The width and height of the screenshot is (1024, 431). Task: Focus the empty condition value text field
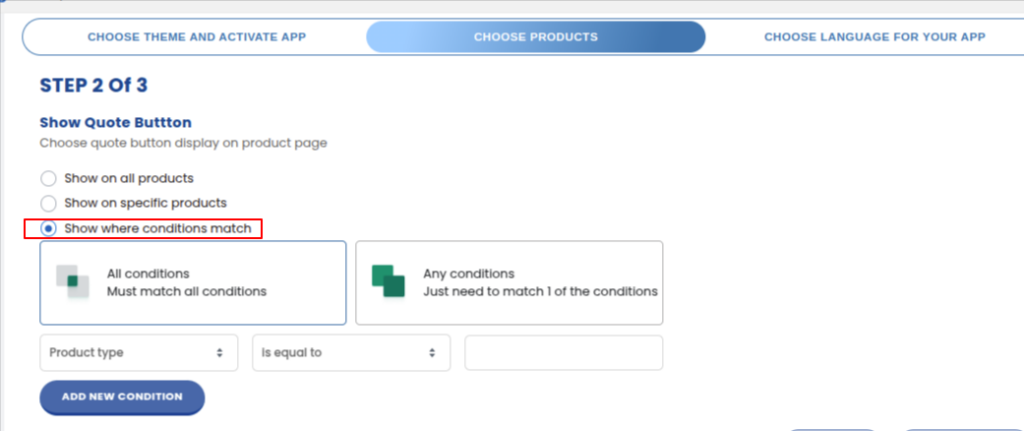[x=563, y=353]
